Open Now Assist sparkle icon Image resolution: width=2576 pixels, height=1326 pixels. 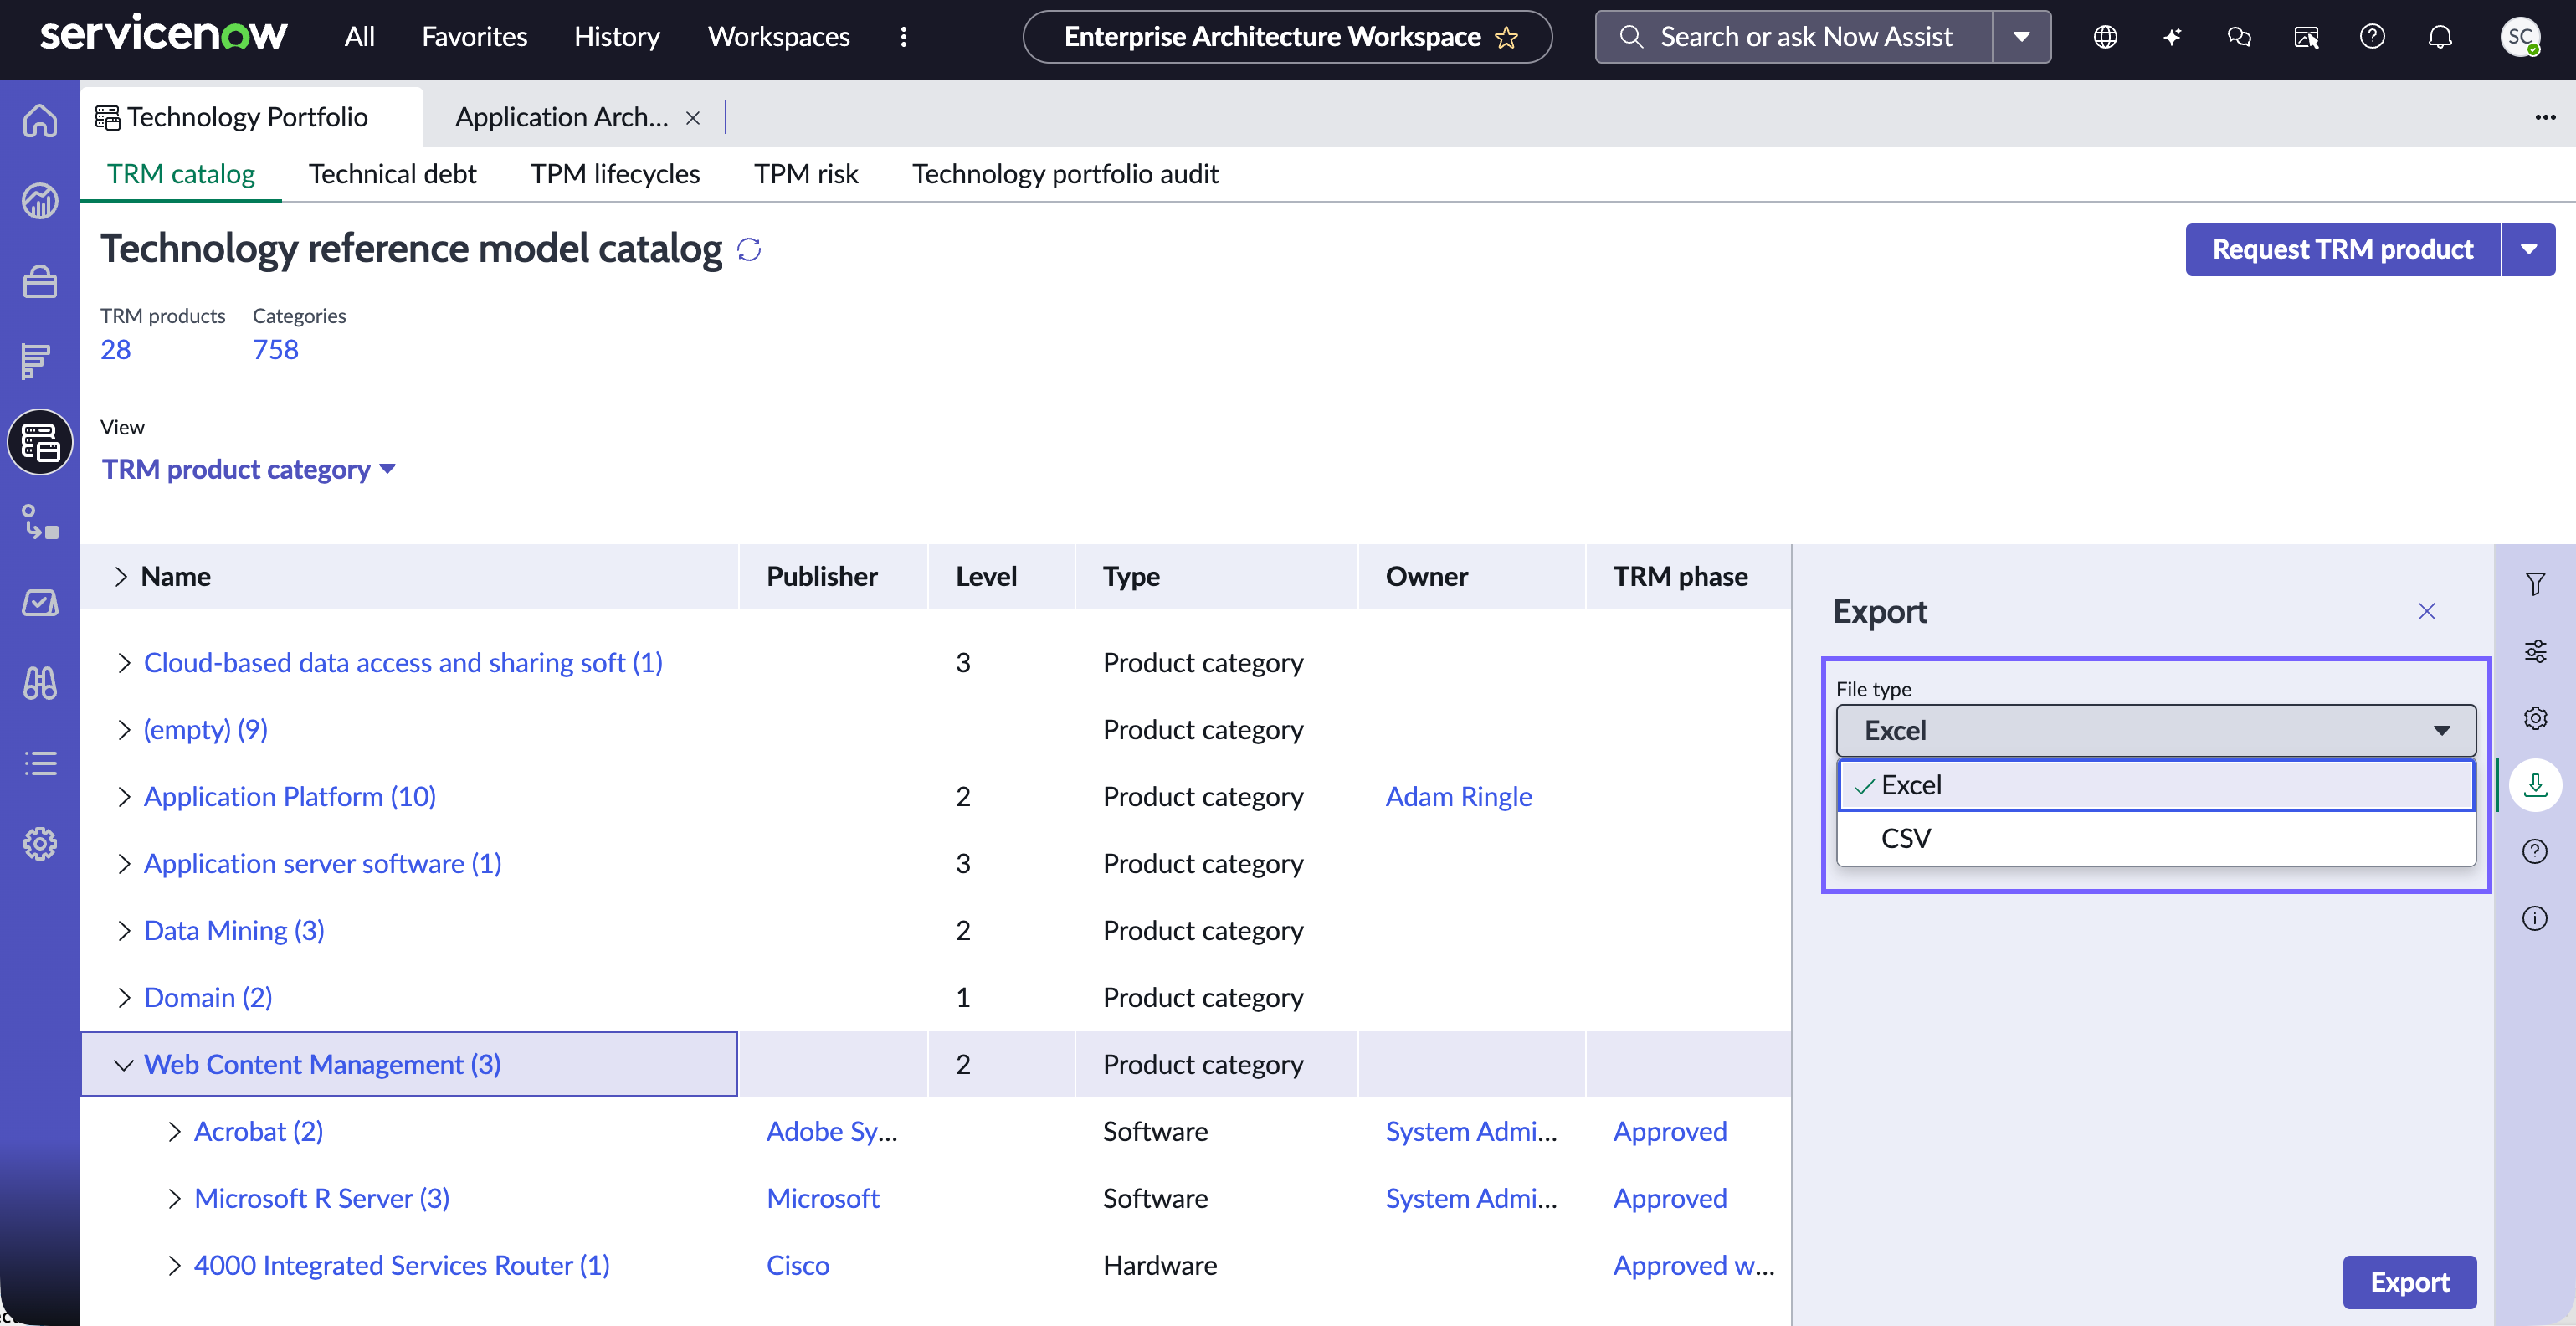(2172, 37)
